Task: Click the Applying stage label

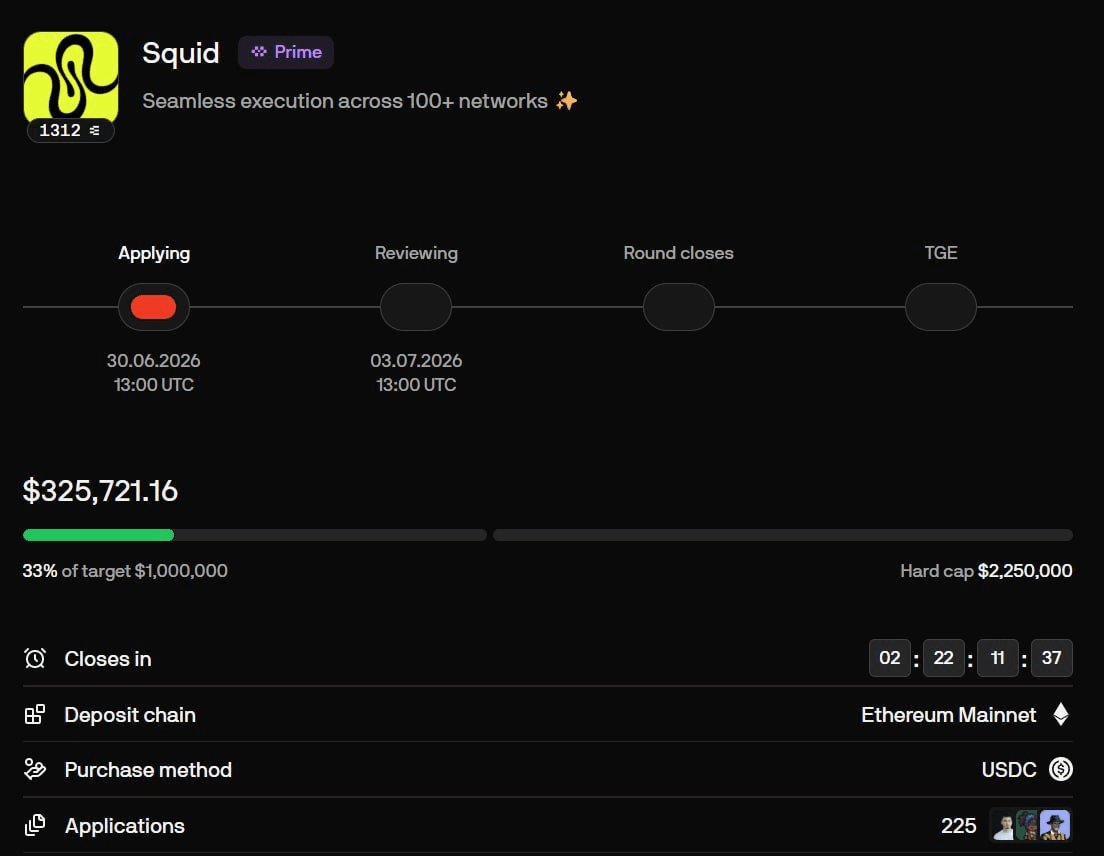Action: pyautogui.click(x=154, y=253)
